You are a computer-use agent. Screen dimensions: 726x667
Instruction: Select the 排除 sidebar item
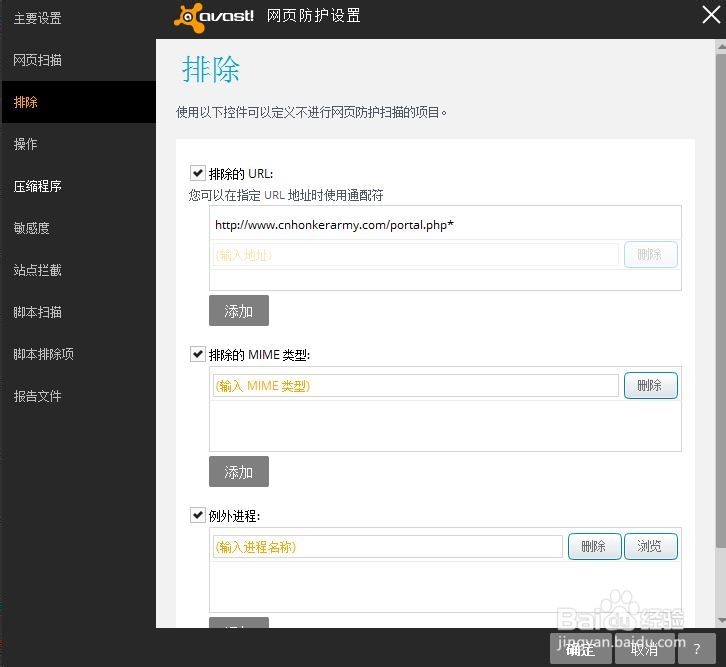point(79,102)
